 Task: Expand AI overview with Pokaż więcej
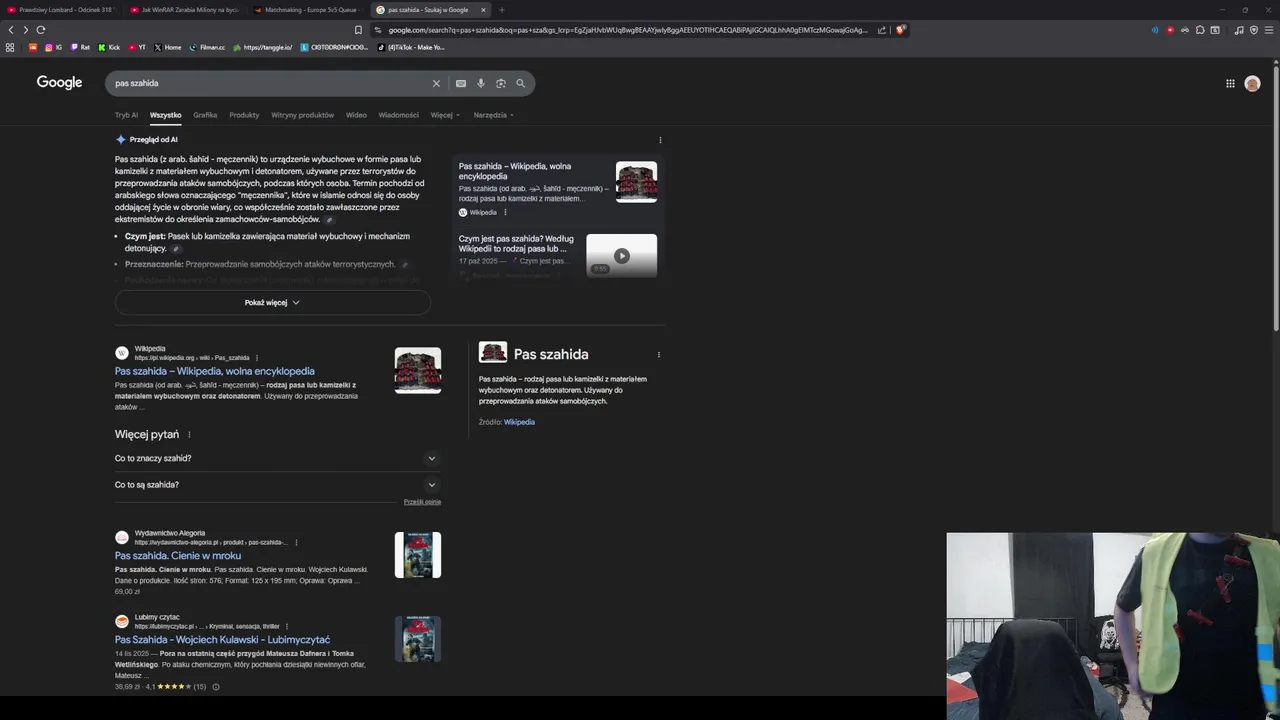tap(273, 302)
